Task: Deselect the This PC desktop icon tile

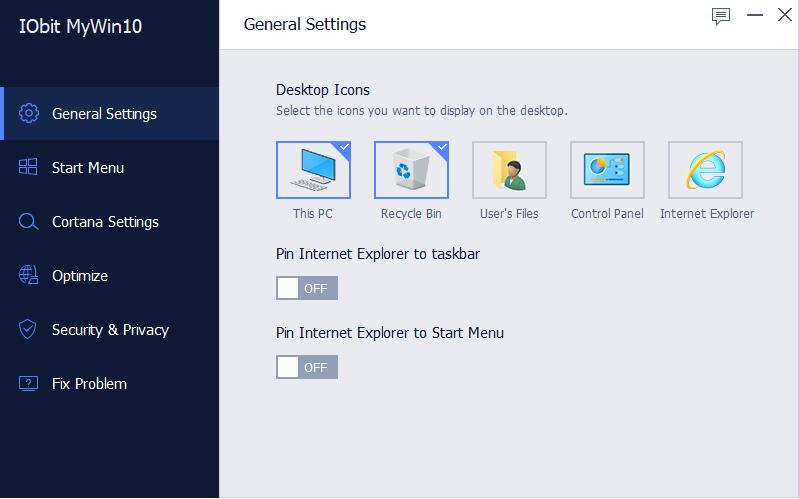Action: click(313, 170)
